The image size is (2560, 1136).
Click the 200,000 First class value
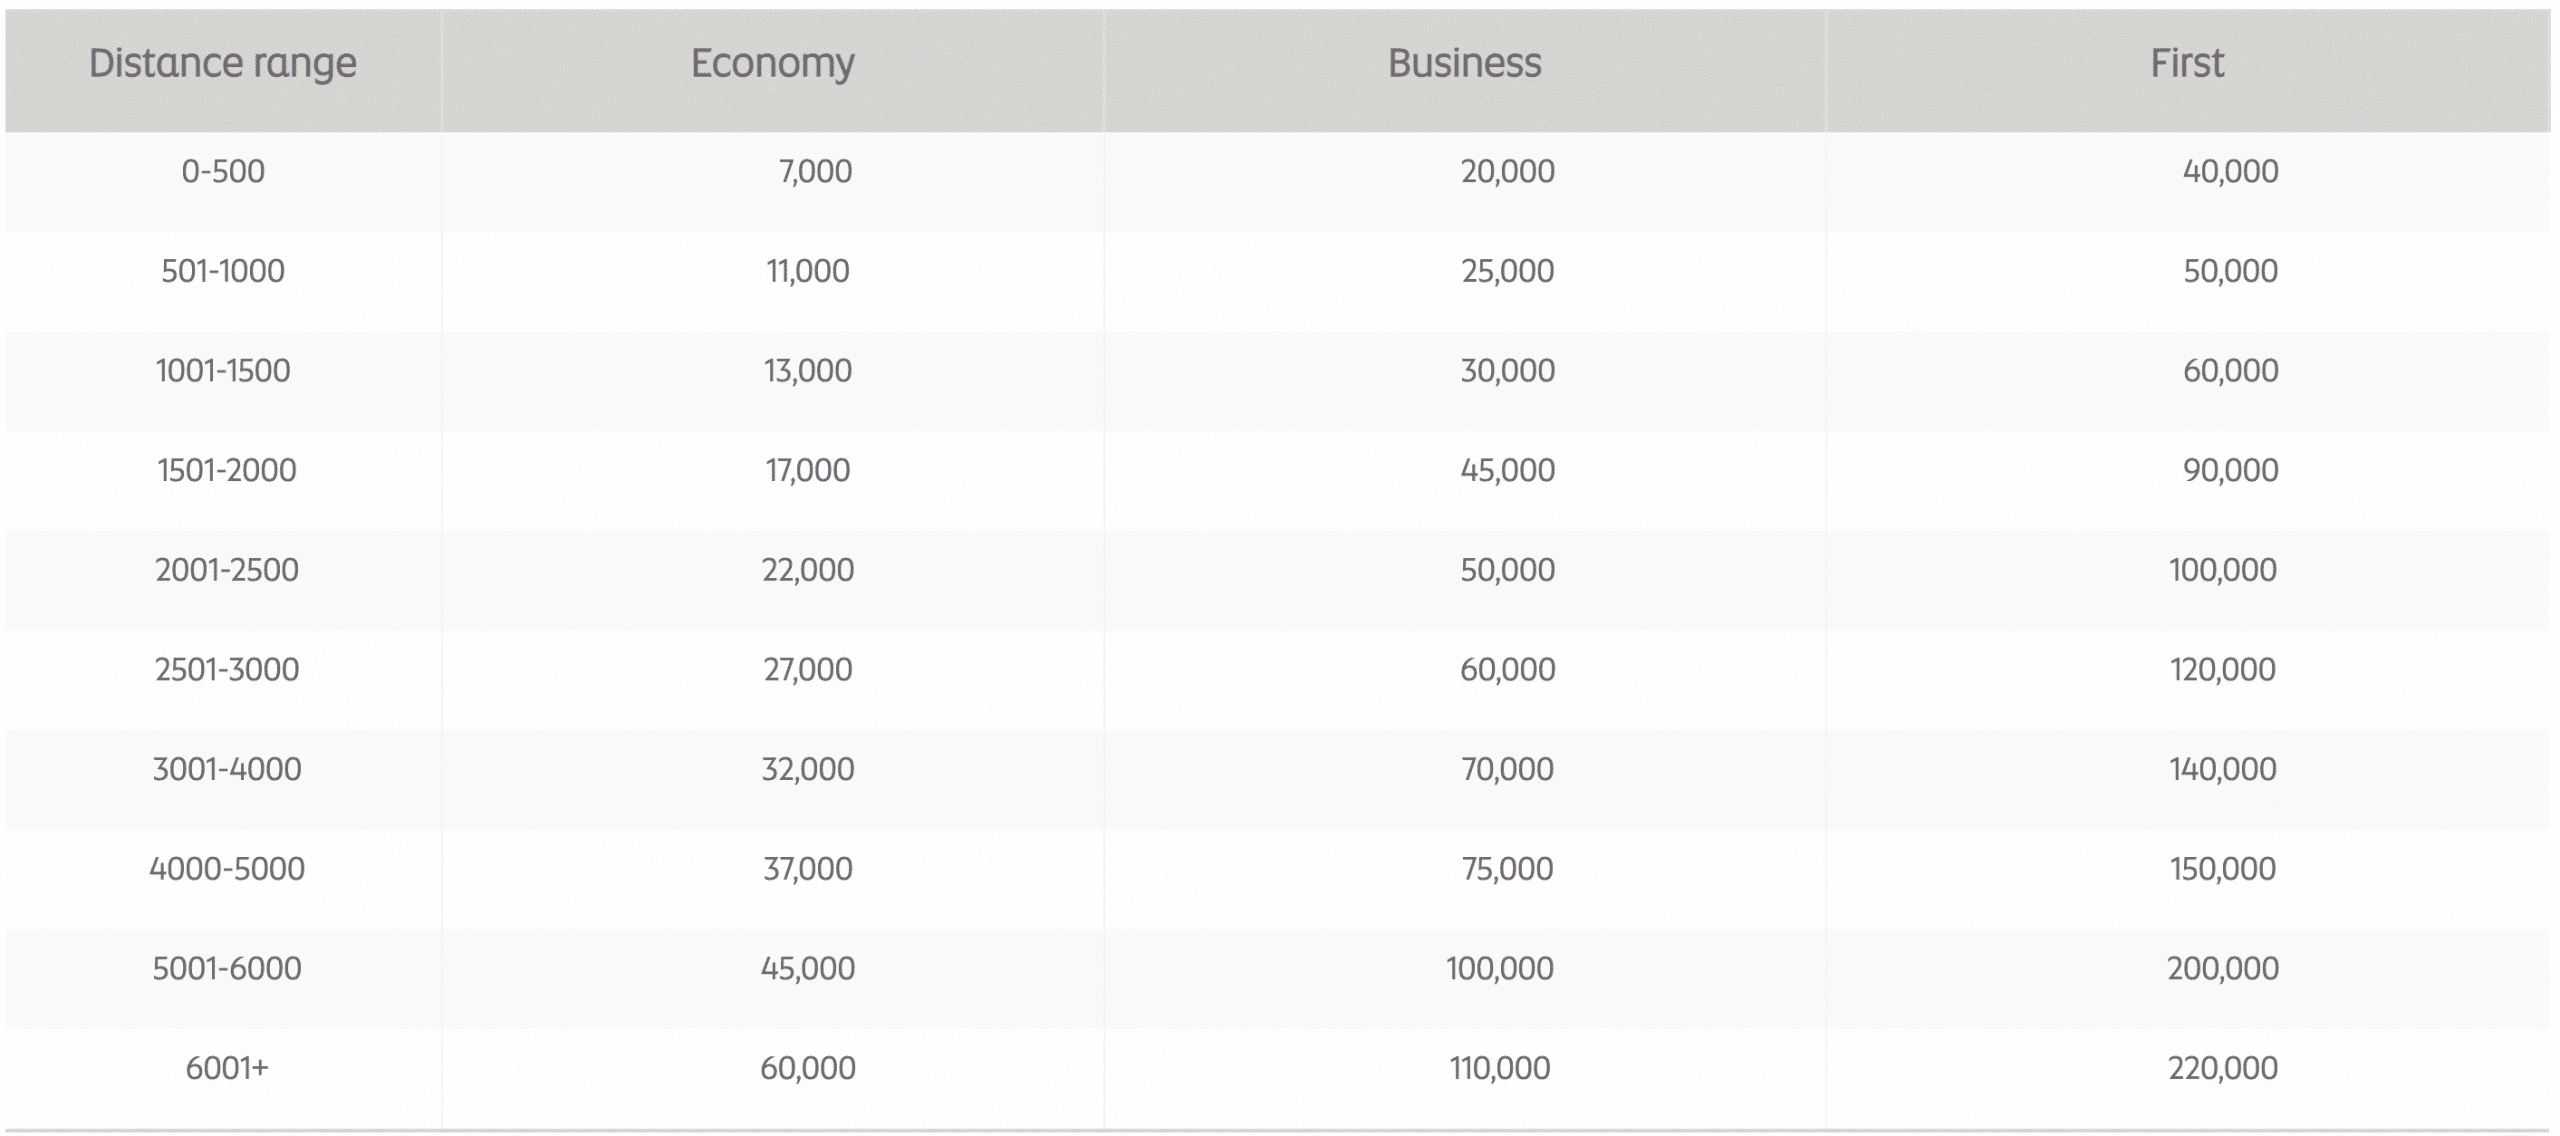pos(2222,968)
